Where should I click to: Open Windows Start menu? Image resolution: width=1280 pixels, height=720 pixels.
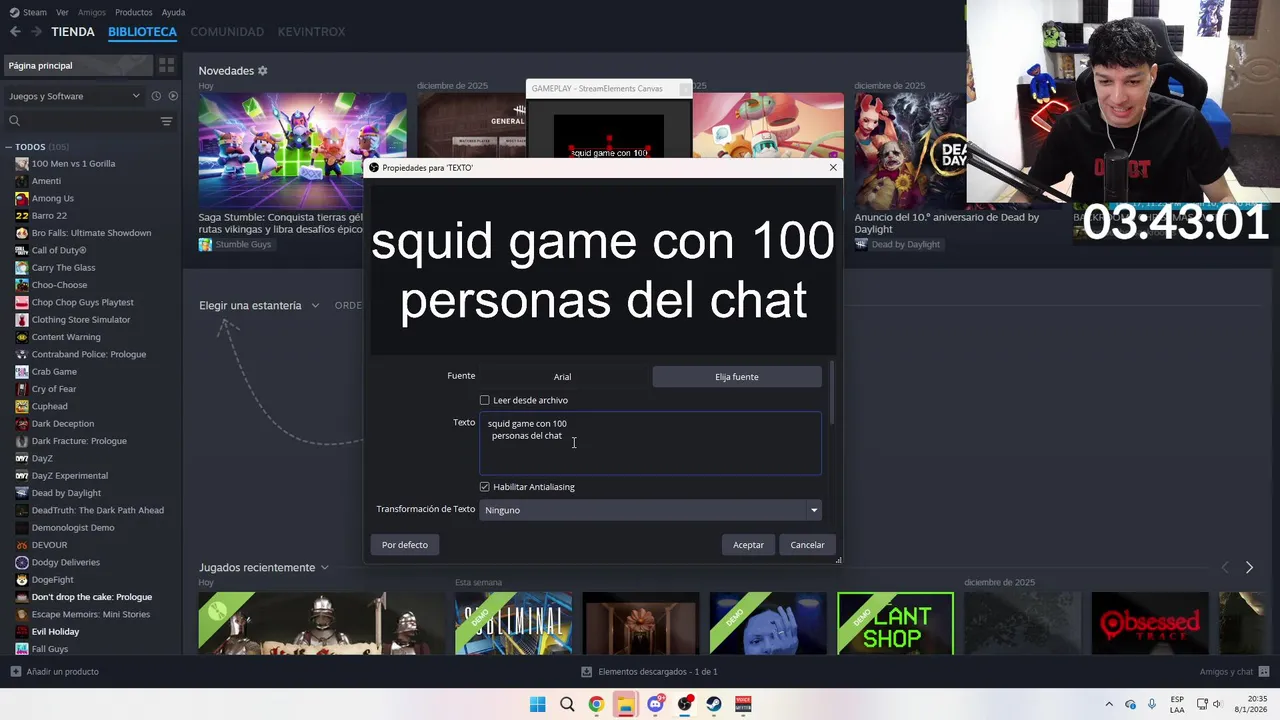[537, 704]
